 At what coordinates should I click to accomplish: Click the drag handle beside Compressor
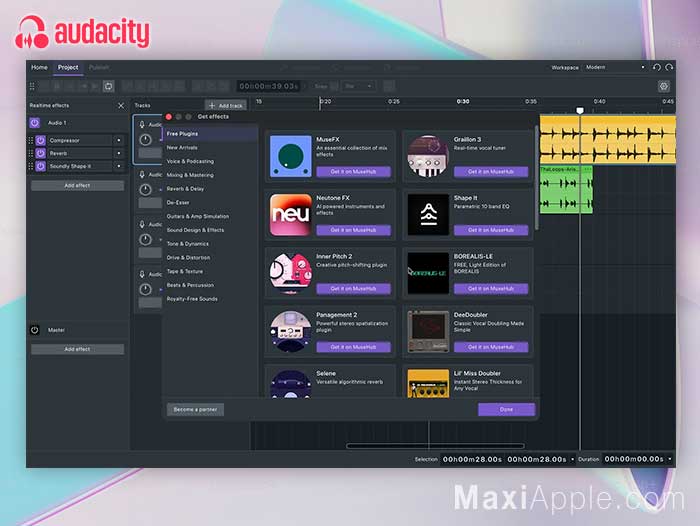pos(31,140)
